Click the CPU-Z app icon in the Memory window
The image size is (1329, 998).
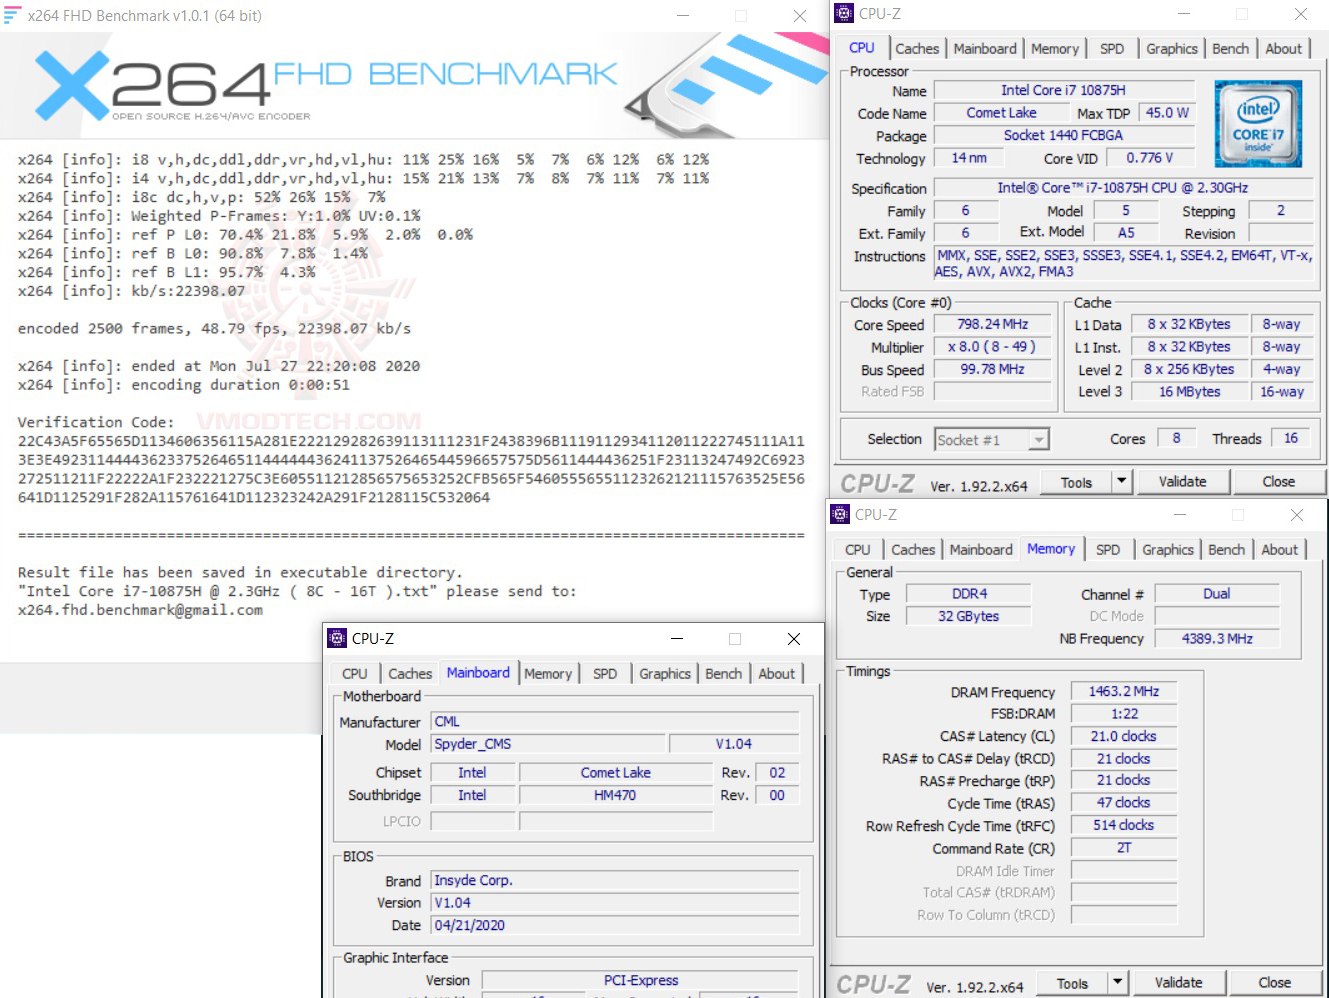click(x=840, y=515)
